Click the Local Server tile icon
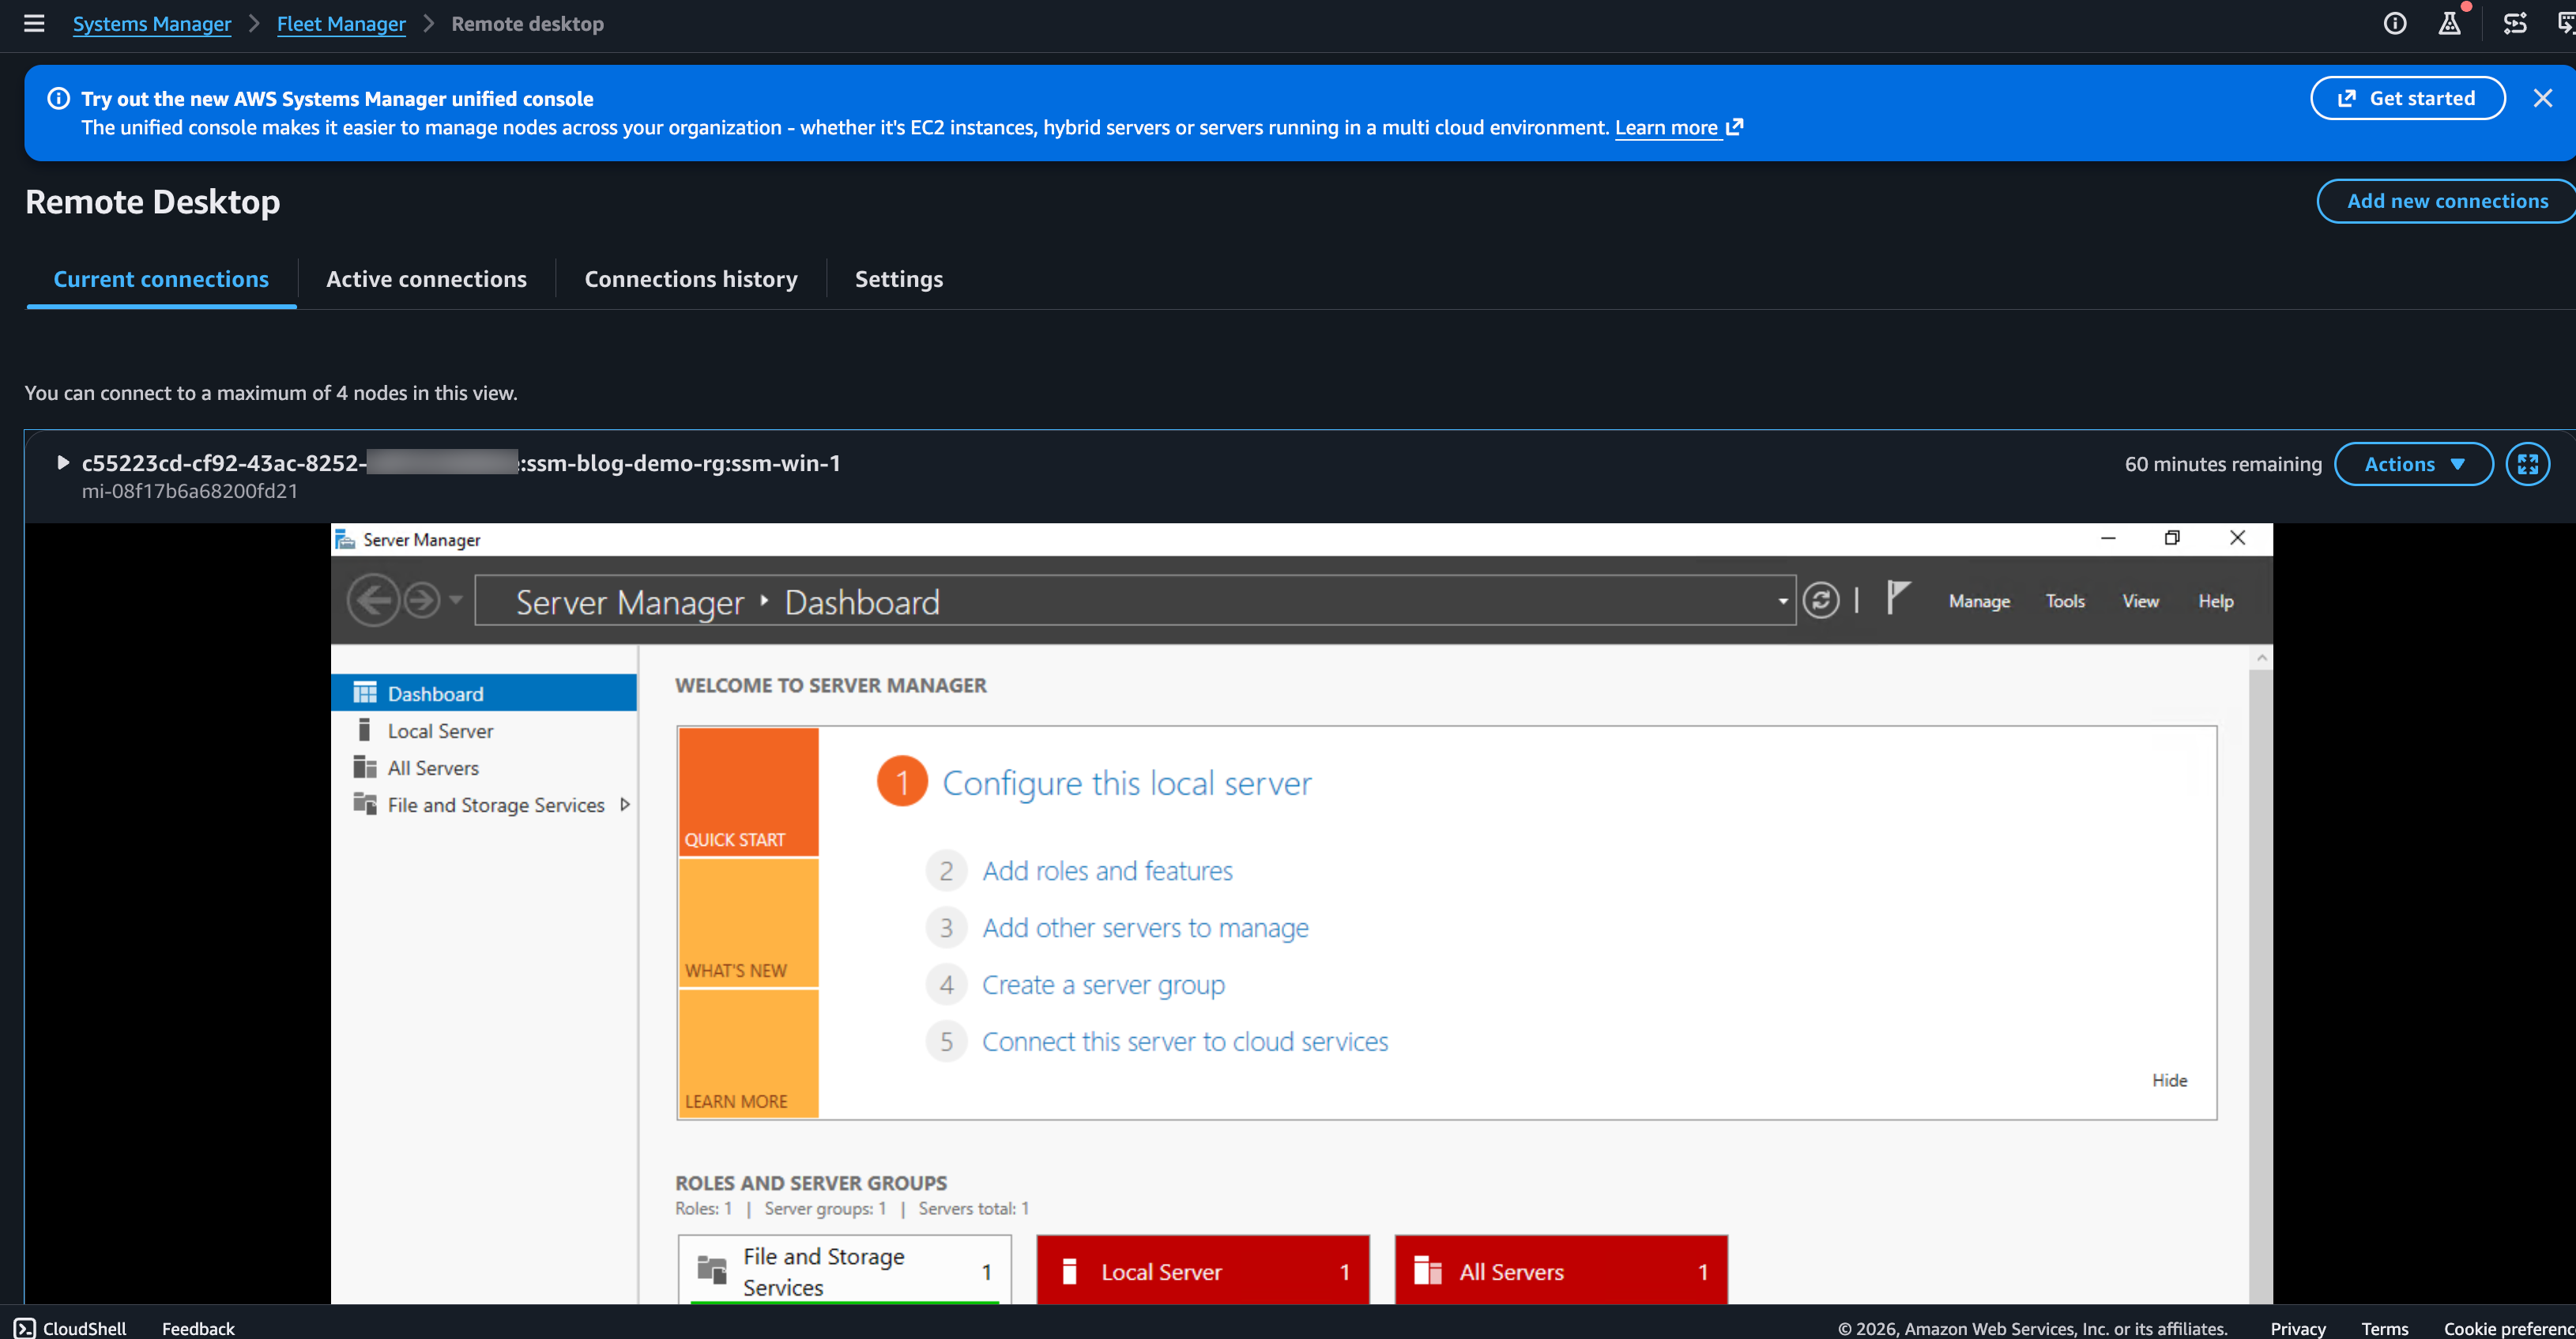2576x1339 pixels. point(1069,1271)
